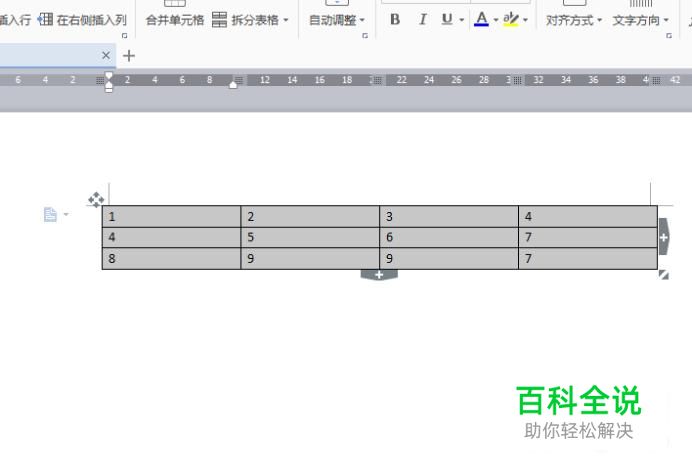The image size is (692, 475).
Task: Click the 拆分表格 split table icon
Action: [219, 20]
